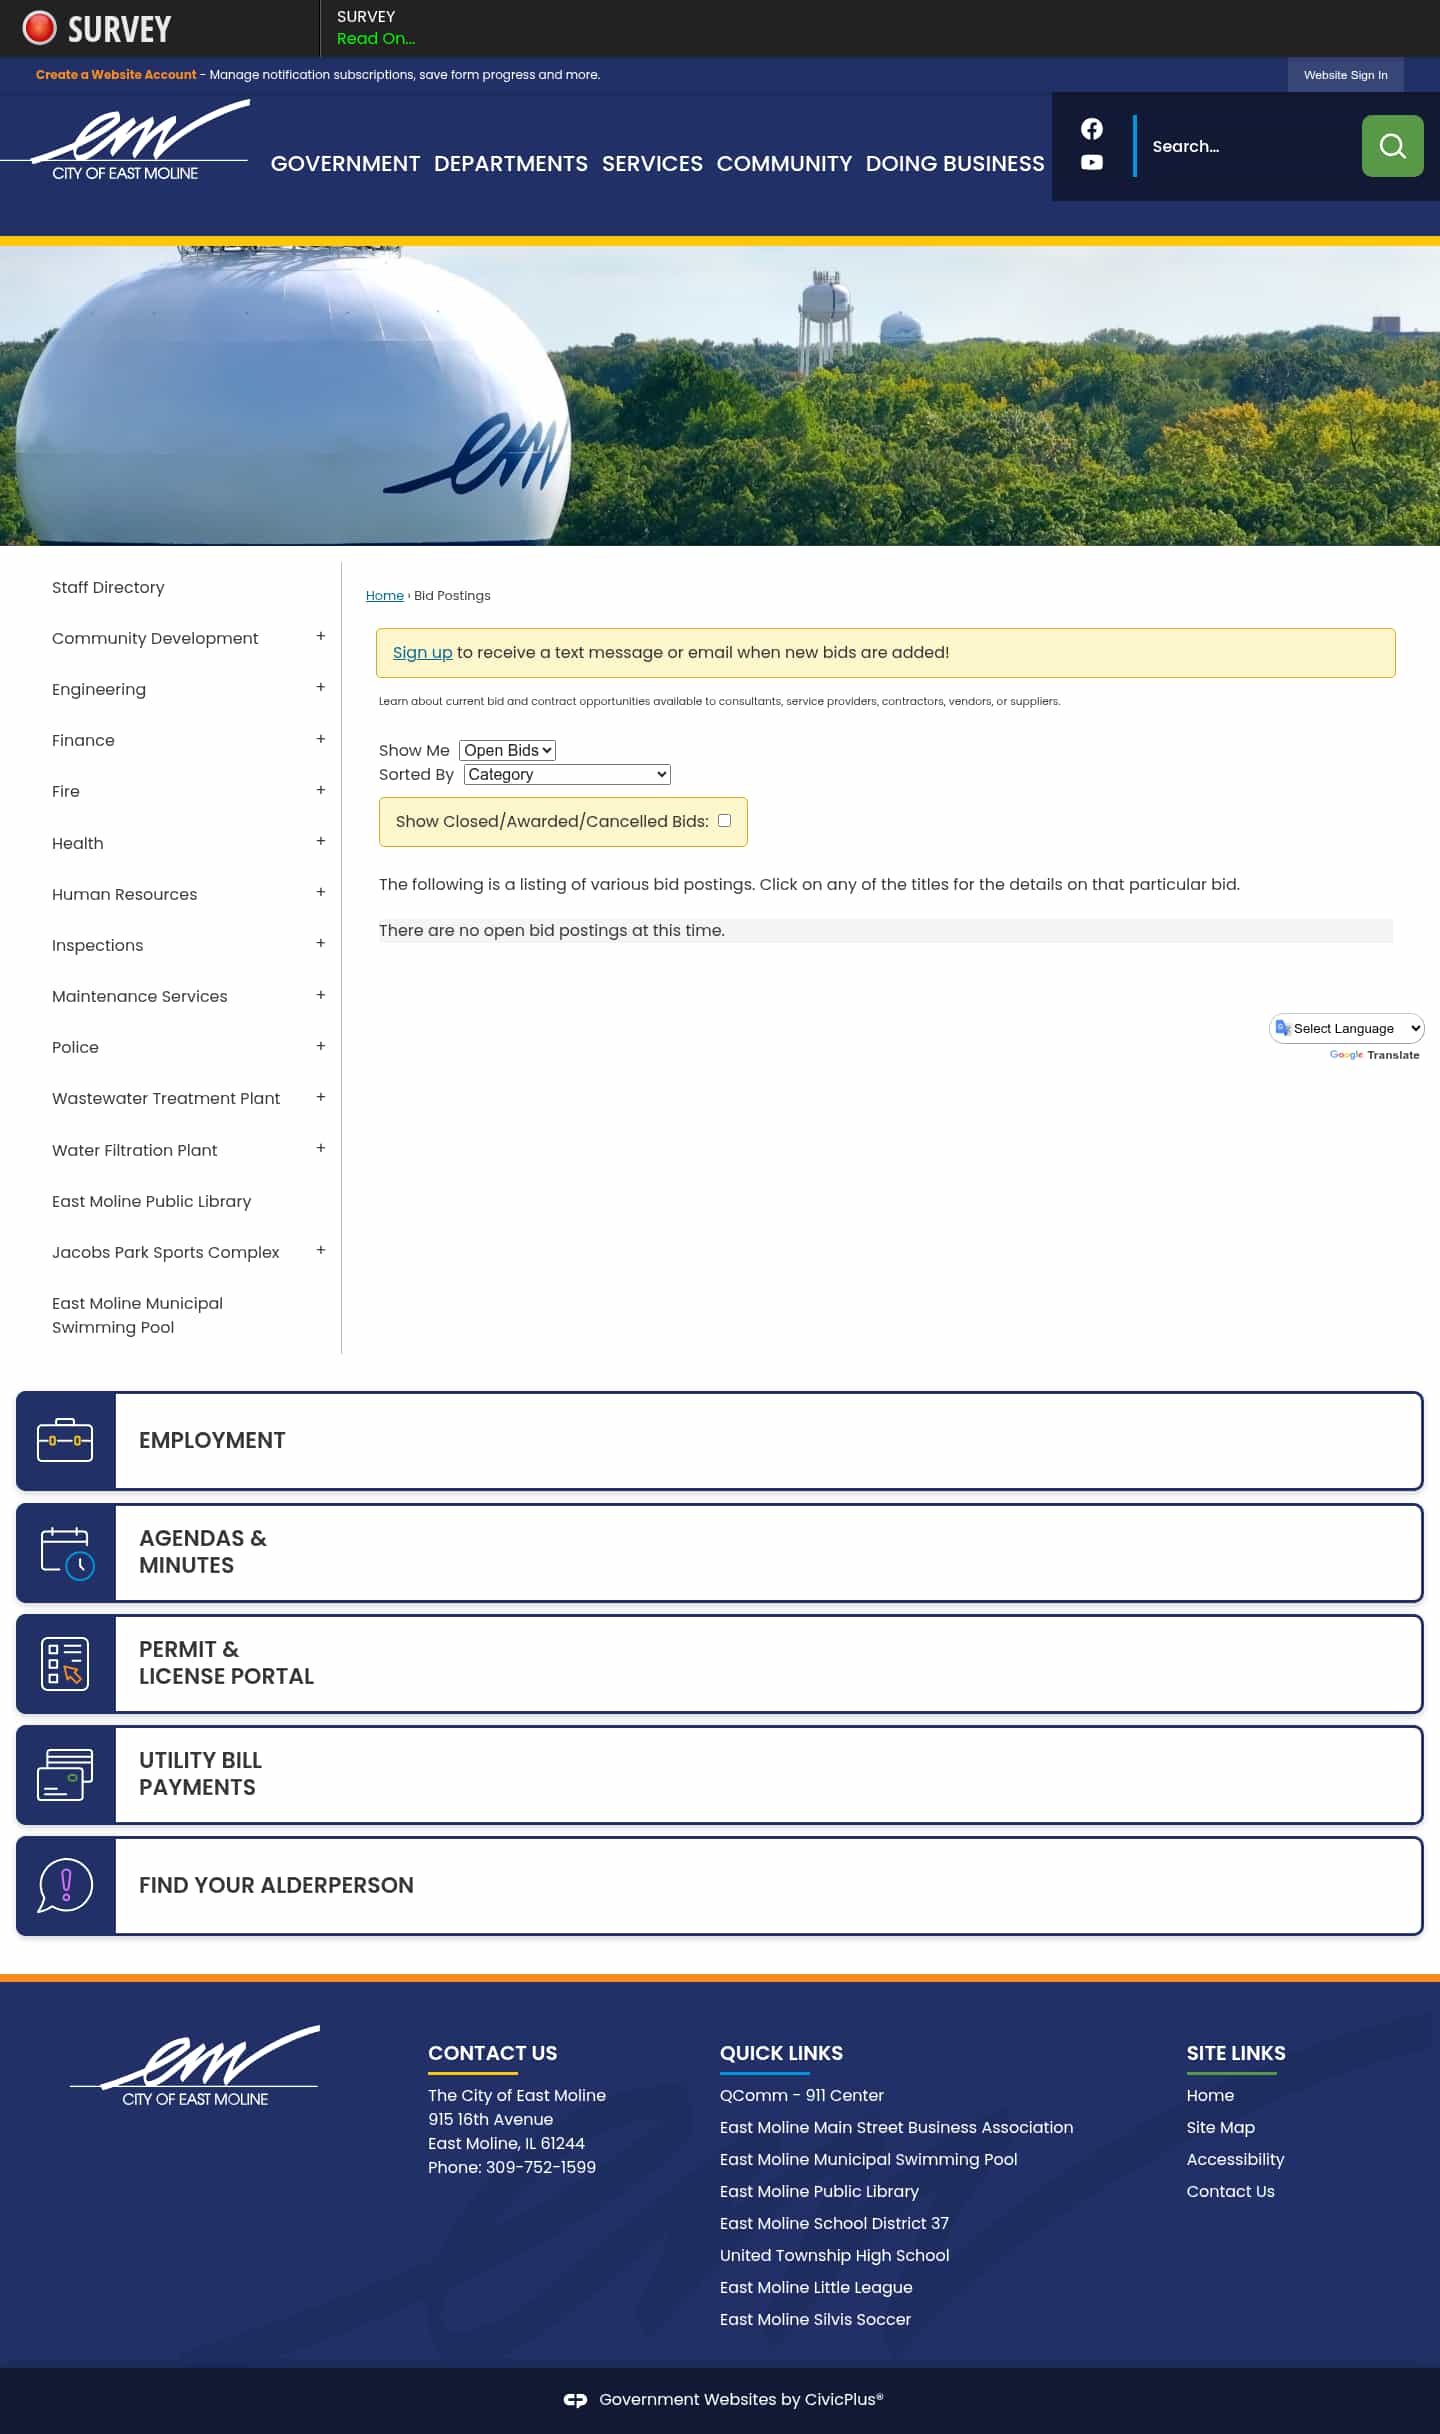
Task: Click the Agendas & Minutes calendar icon
Action: click(x=67, y=1552)
